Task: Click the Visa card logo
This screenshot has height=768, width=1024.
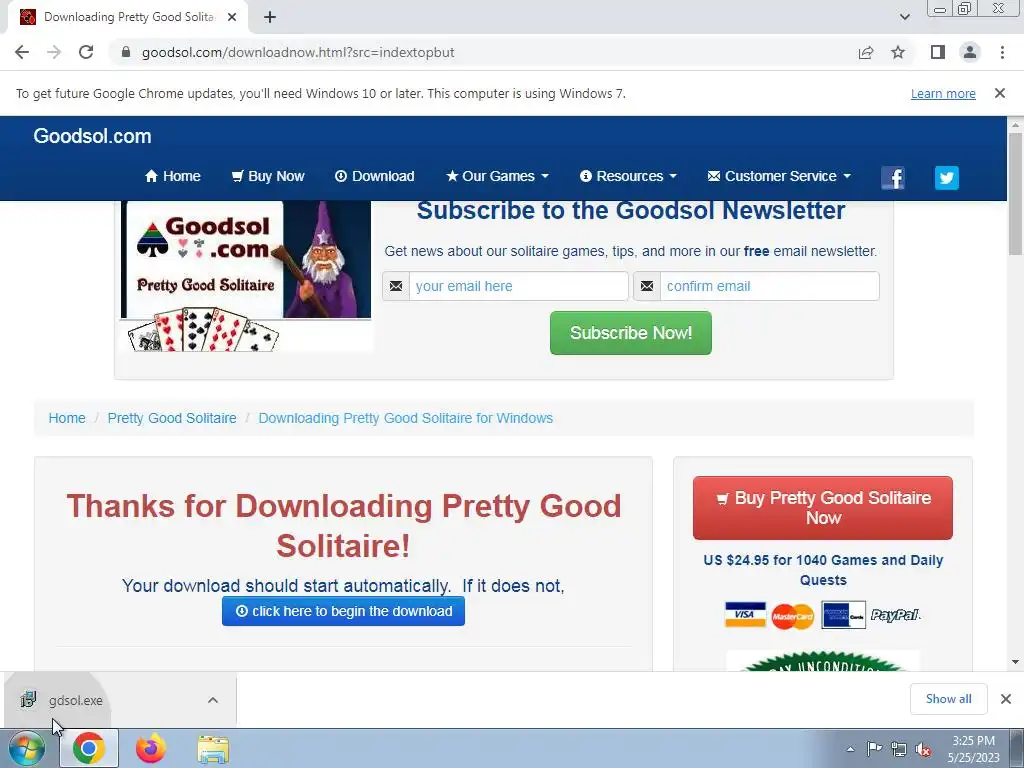Action: [x=744, y=615]
